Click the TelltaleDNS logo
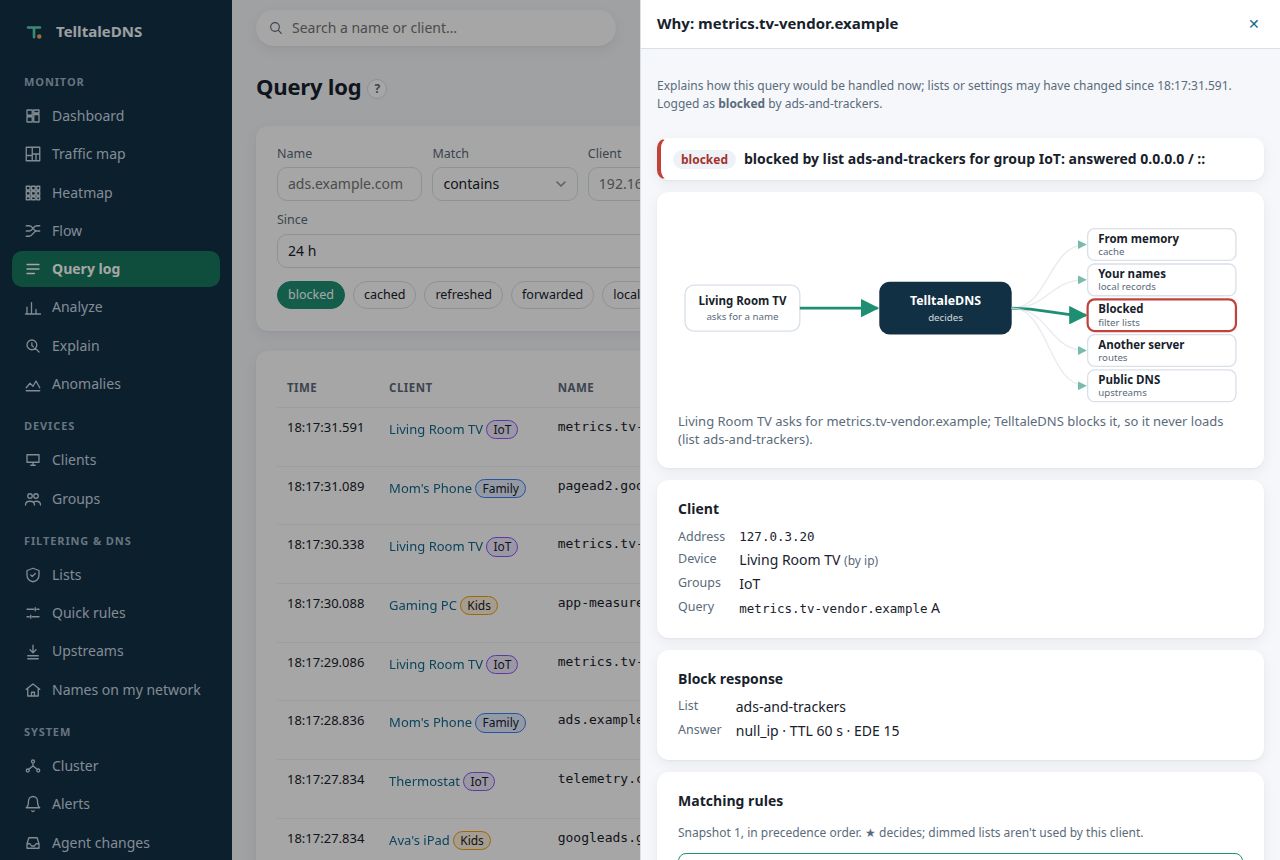This screenshot has height=860, width=1280. click(x=35, y=32)
